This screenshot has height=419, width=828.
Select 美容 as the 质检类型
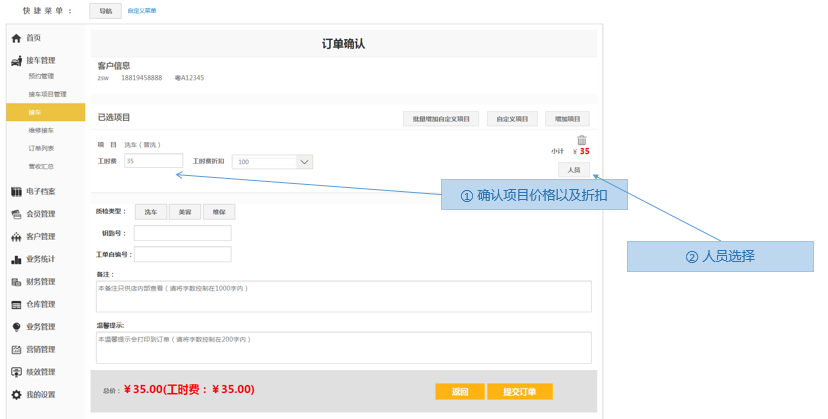pyautogui.click(x=184, y=212)
